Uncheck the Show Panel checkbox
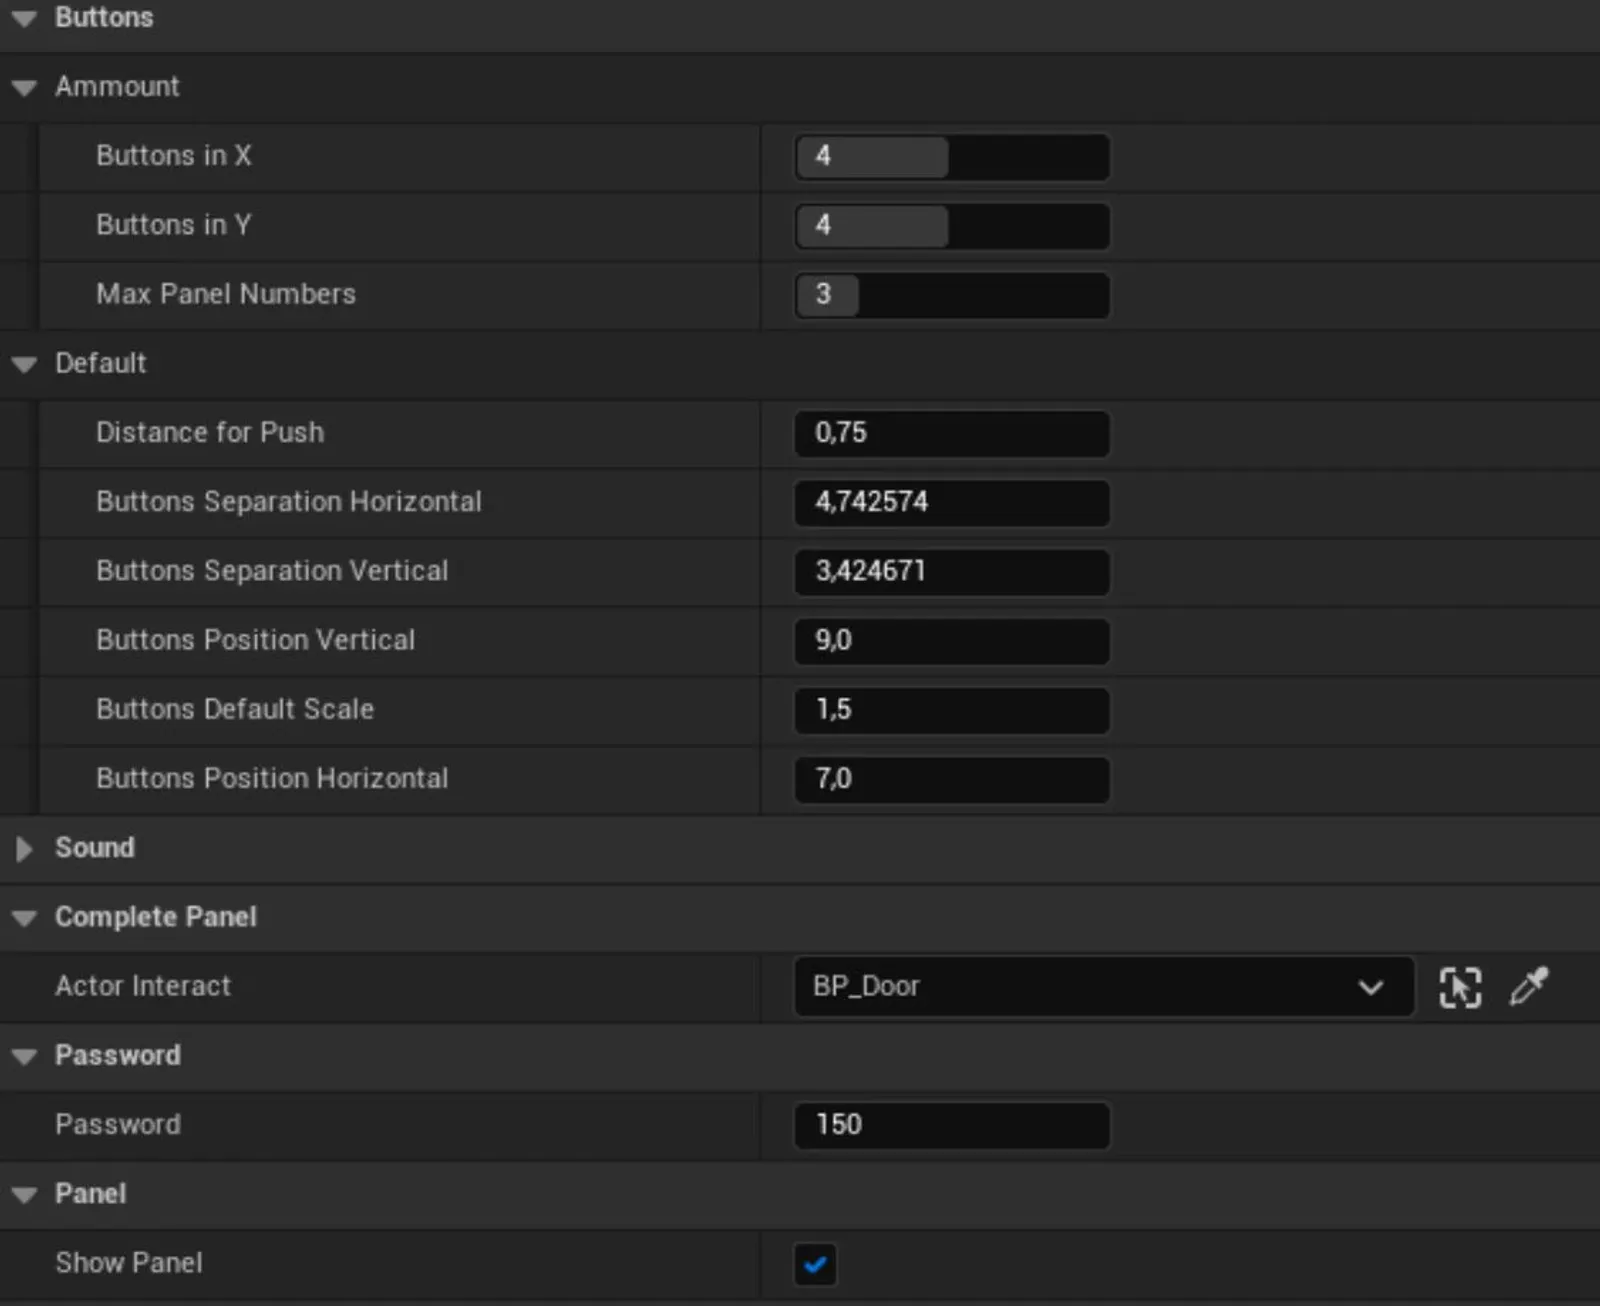1600x1306 pixels. tap(815, 1264)
